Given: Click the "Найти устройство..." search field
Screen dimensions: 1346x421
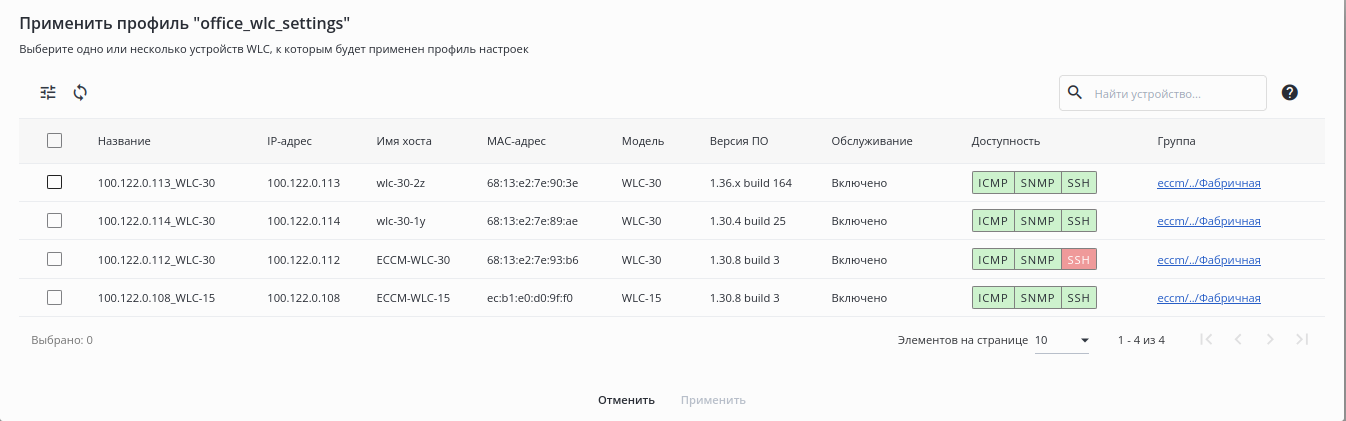Looking at the screenshot, I should tap(1175, 93).
